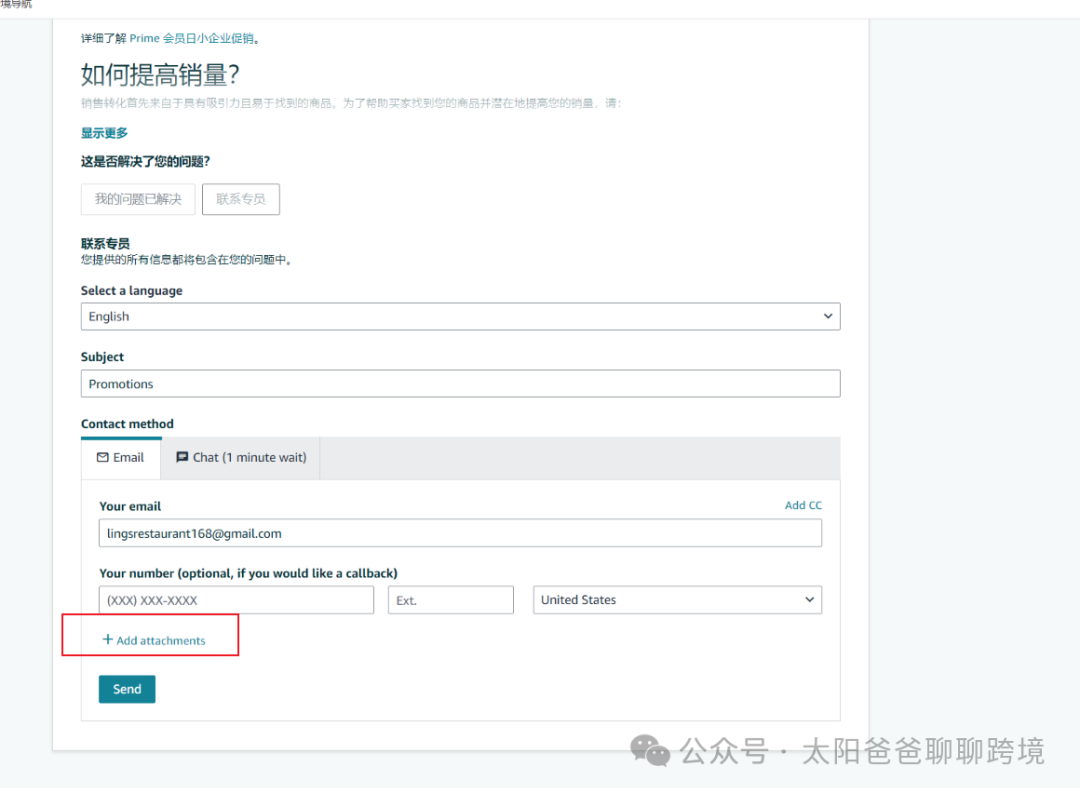This screenshot has width=1080, height=794.
Task: Click the envelope icon on Email tab
Action: point(103,457)
